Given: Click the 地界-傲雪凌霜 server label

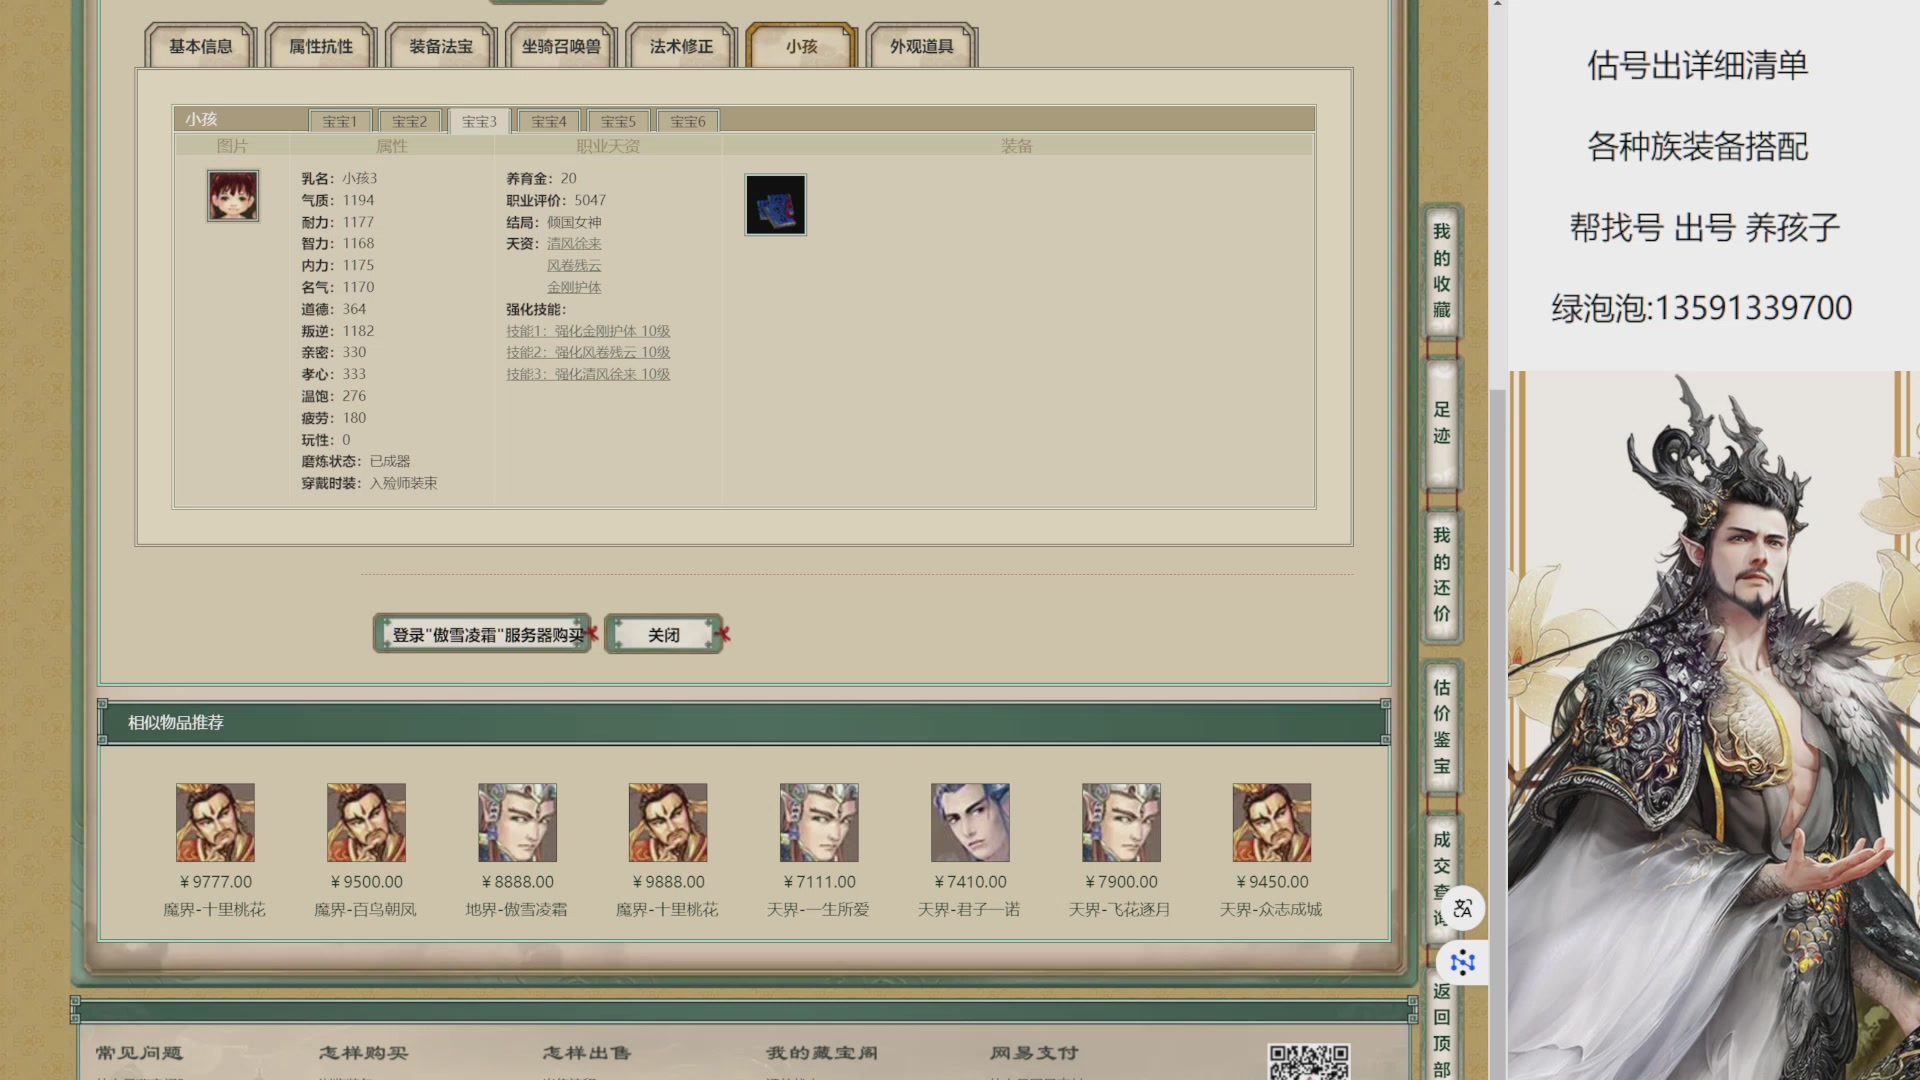Looking at the screenshot, I should 516,909.
